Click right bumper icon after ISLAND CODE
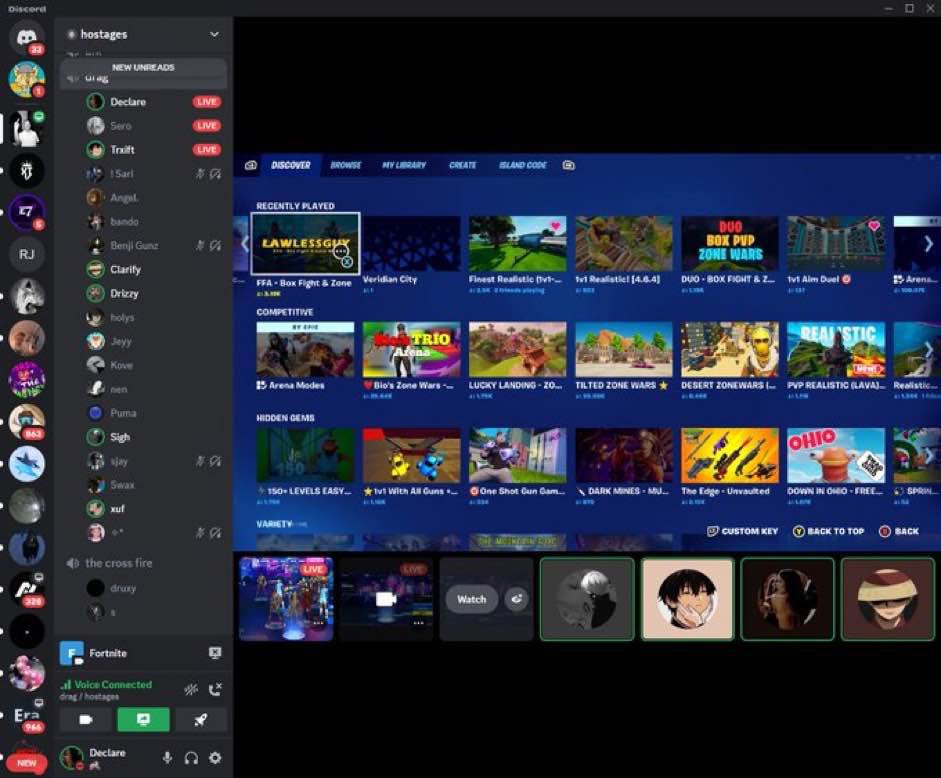Screen dimensions: 941x778 (x=568, y=165)
